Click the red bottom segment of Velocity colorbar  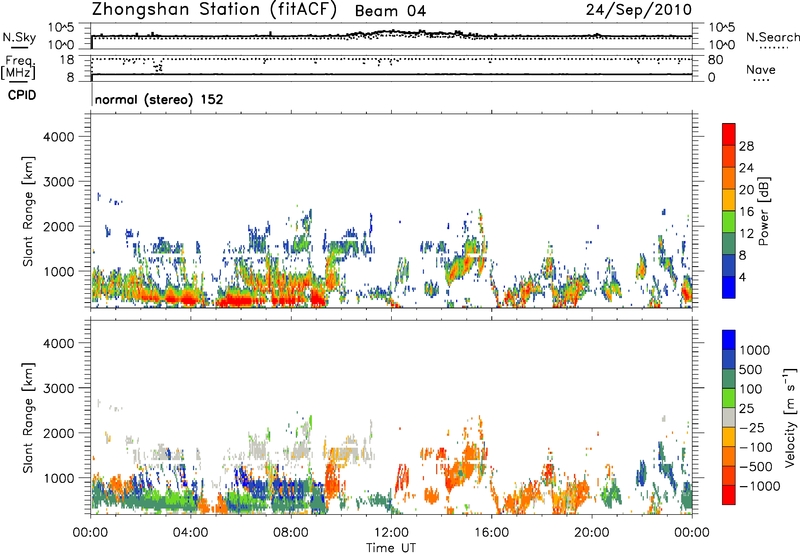pos(729,495)
